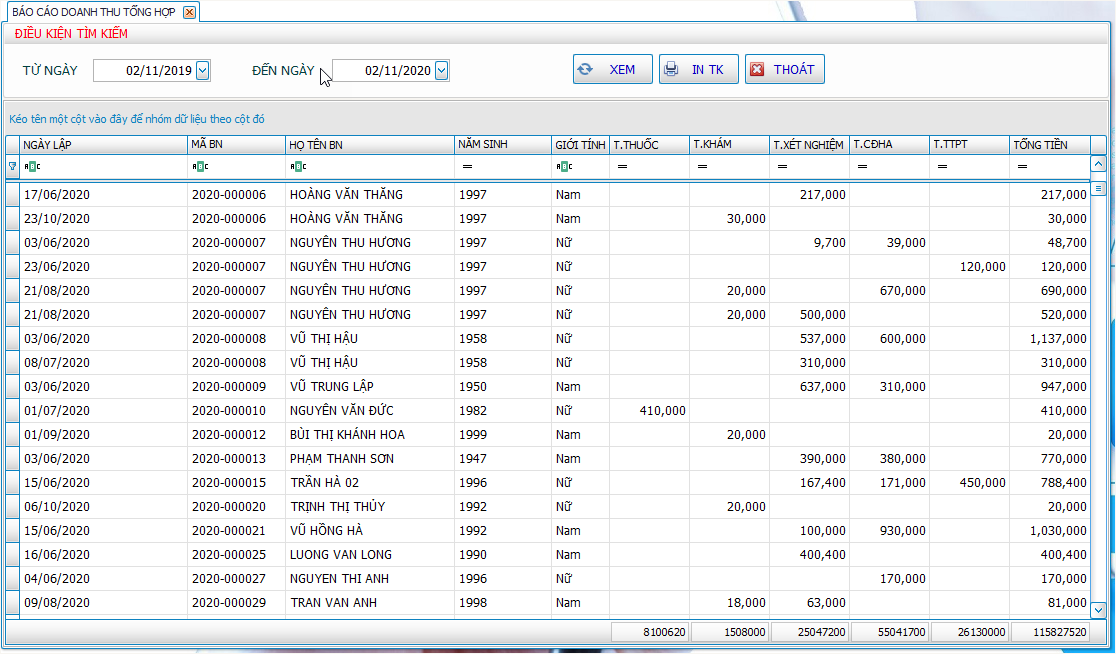Click the vertical scrollbar thumb
This screenshot has height=654, width=1116.
pyautogui.click(x=1098, y=189)
